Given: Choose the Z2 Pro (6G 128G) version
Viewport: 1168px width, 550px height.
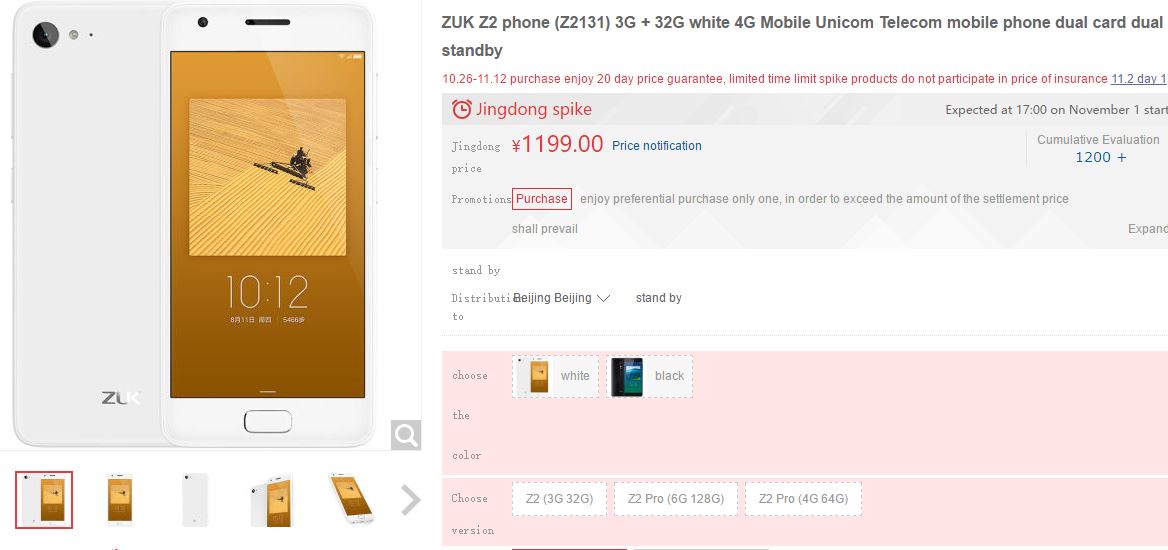Looking at the screenshot, I should [676, 499].
